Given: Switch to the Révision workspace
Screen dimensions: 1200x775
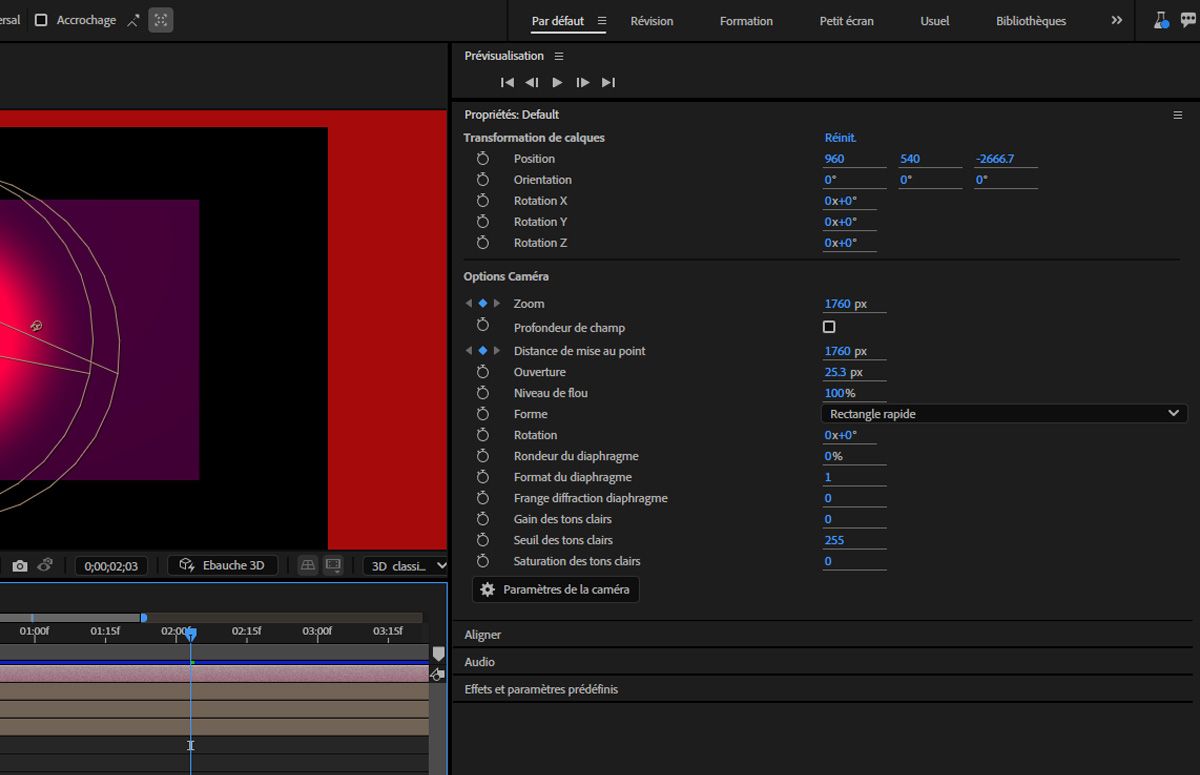Looking at the screenshot, I should pyautogui.click(x=651, y=21).
